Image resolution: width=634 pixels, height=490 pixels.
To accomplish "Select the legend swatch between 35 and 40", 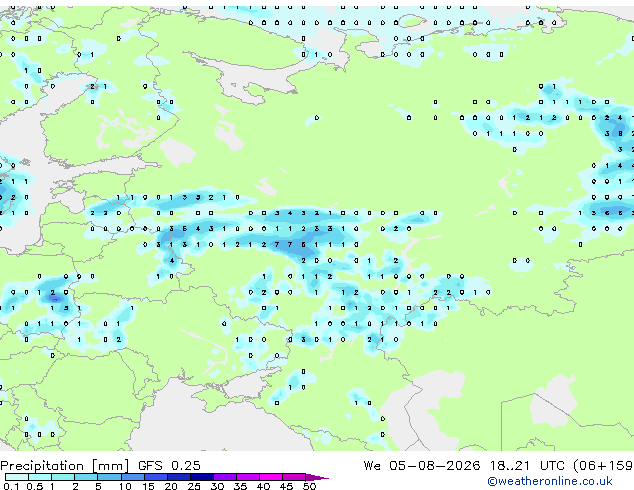I will [248, 477].
